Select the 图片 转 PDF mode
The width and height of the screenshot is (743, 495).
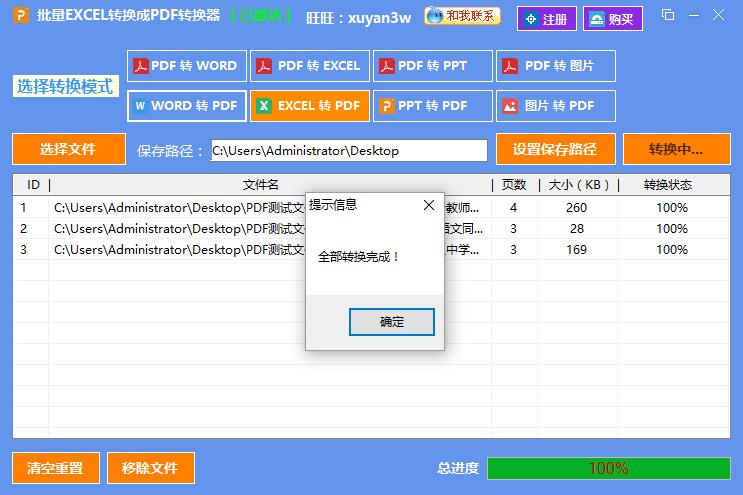coord(555,105)
